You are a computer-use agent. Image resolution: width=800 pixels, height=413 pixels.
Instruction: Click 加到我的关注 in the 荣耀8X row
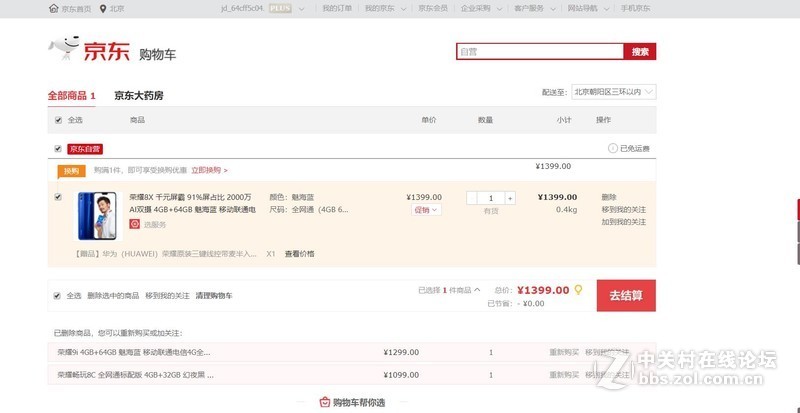tap(623, 222)
